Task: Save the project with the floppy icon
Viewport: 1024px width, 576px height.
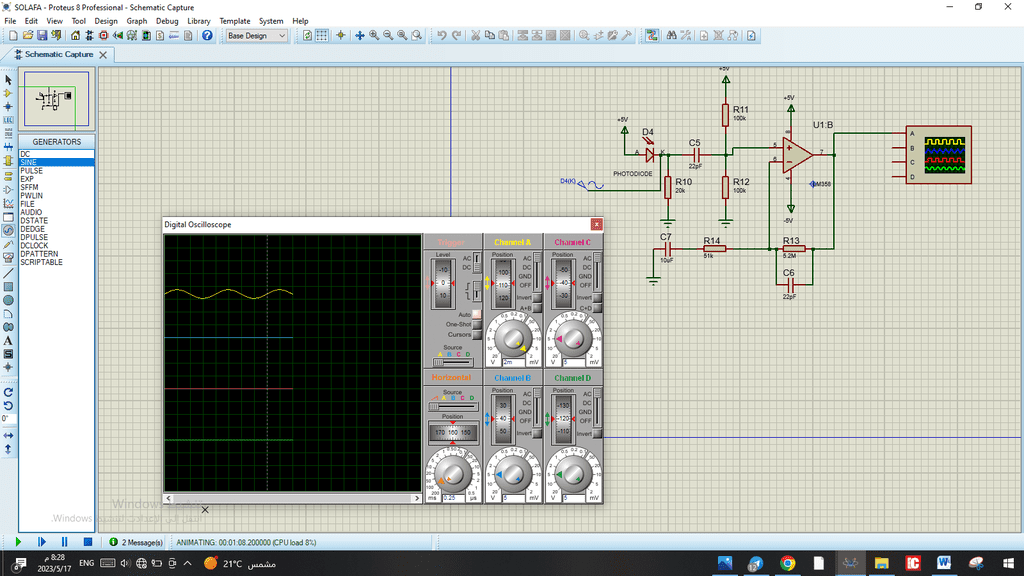Action: tap(42, 36)
